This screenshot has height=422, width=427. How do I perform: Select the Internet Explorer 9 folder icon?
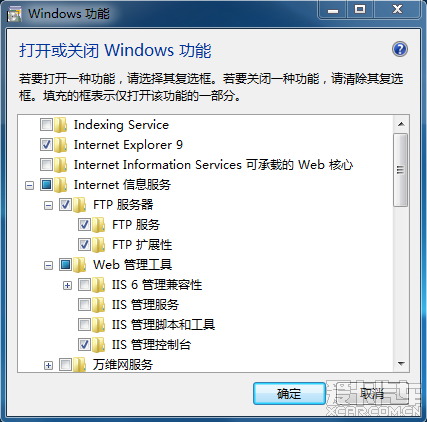tap(61, 145)
